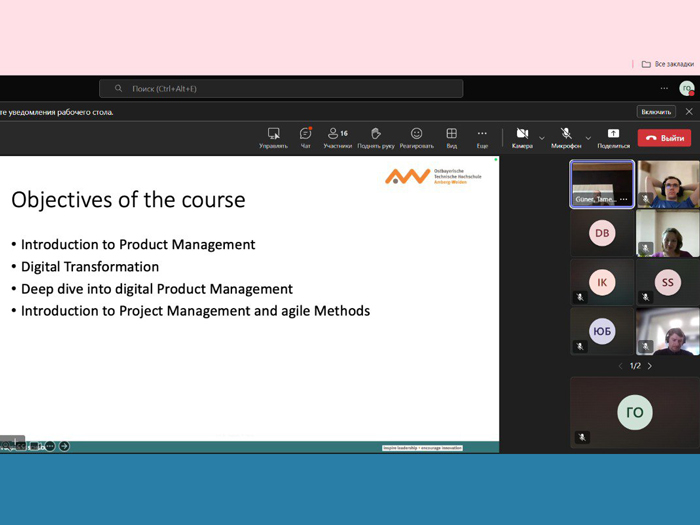Screen dimensions: 700x525
Task: Dismiss the desktop notifications banner
Action: click(688, 112)
